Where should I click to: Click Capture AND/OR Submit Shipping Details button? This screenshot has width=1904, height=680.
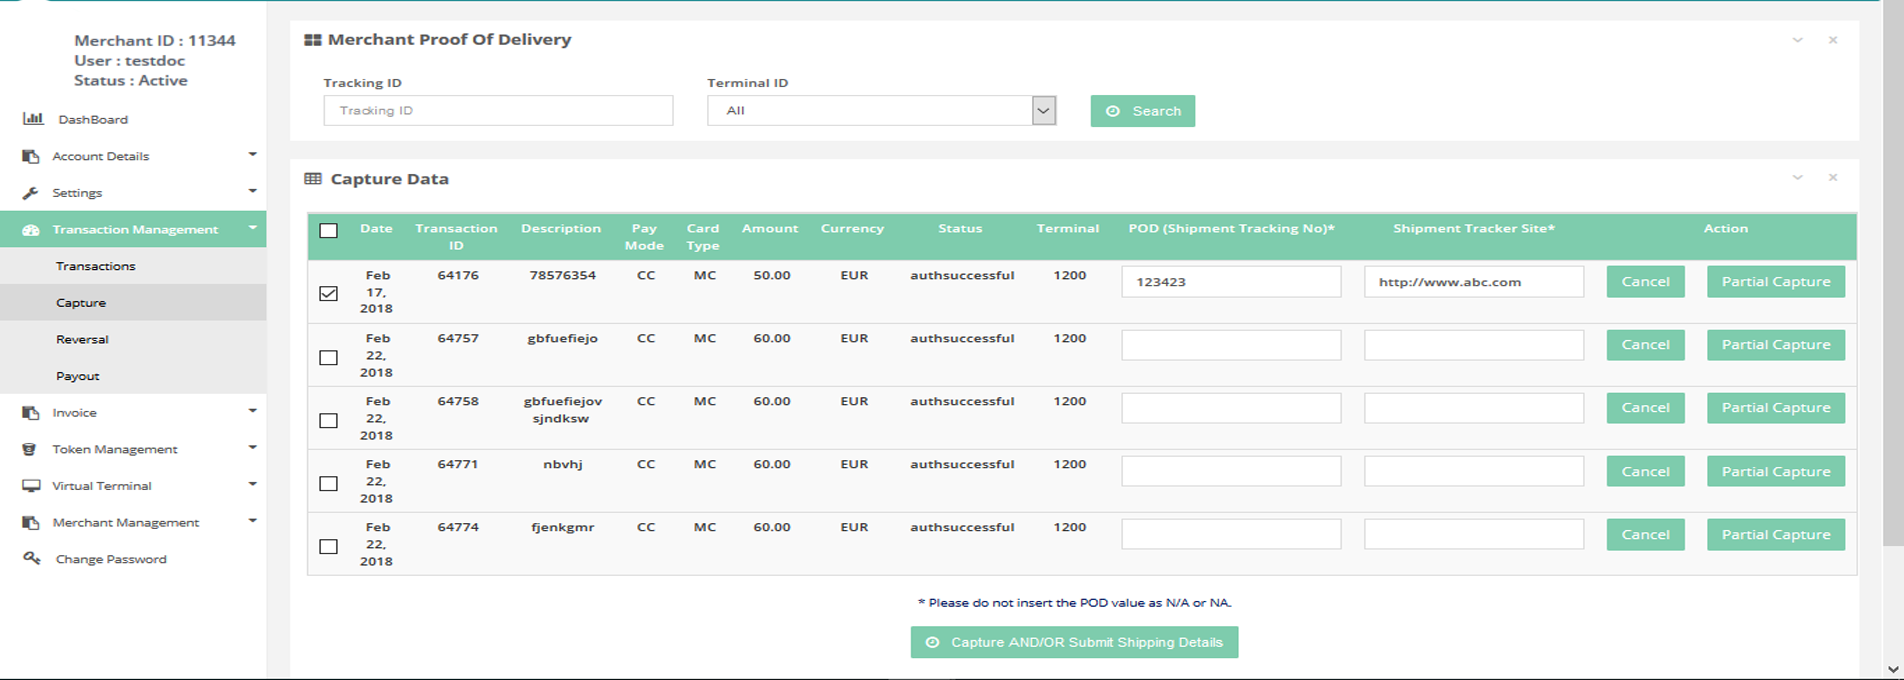pos(1074,642)
